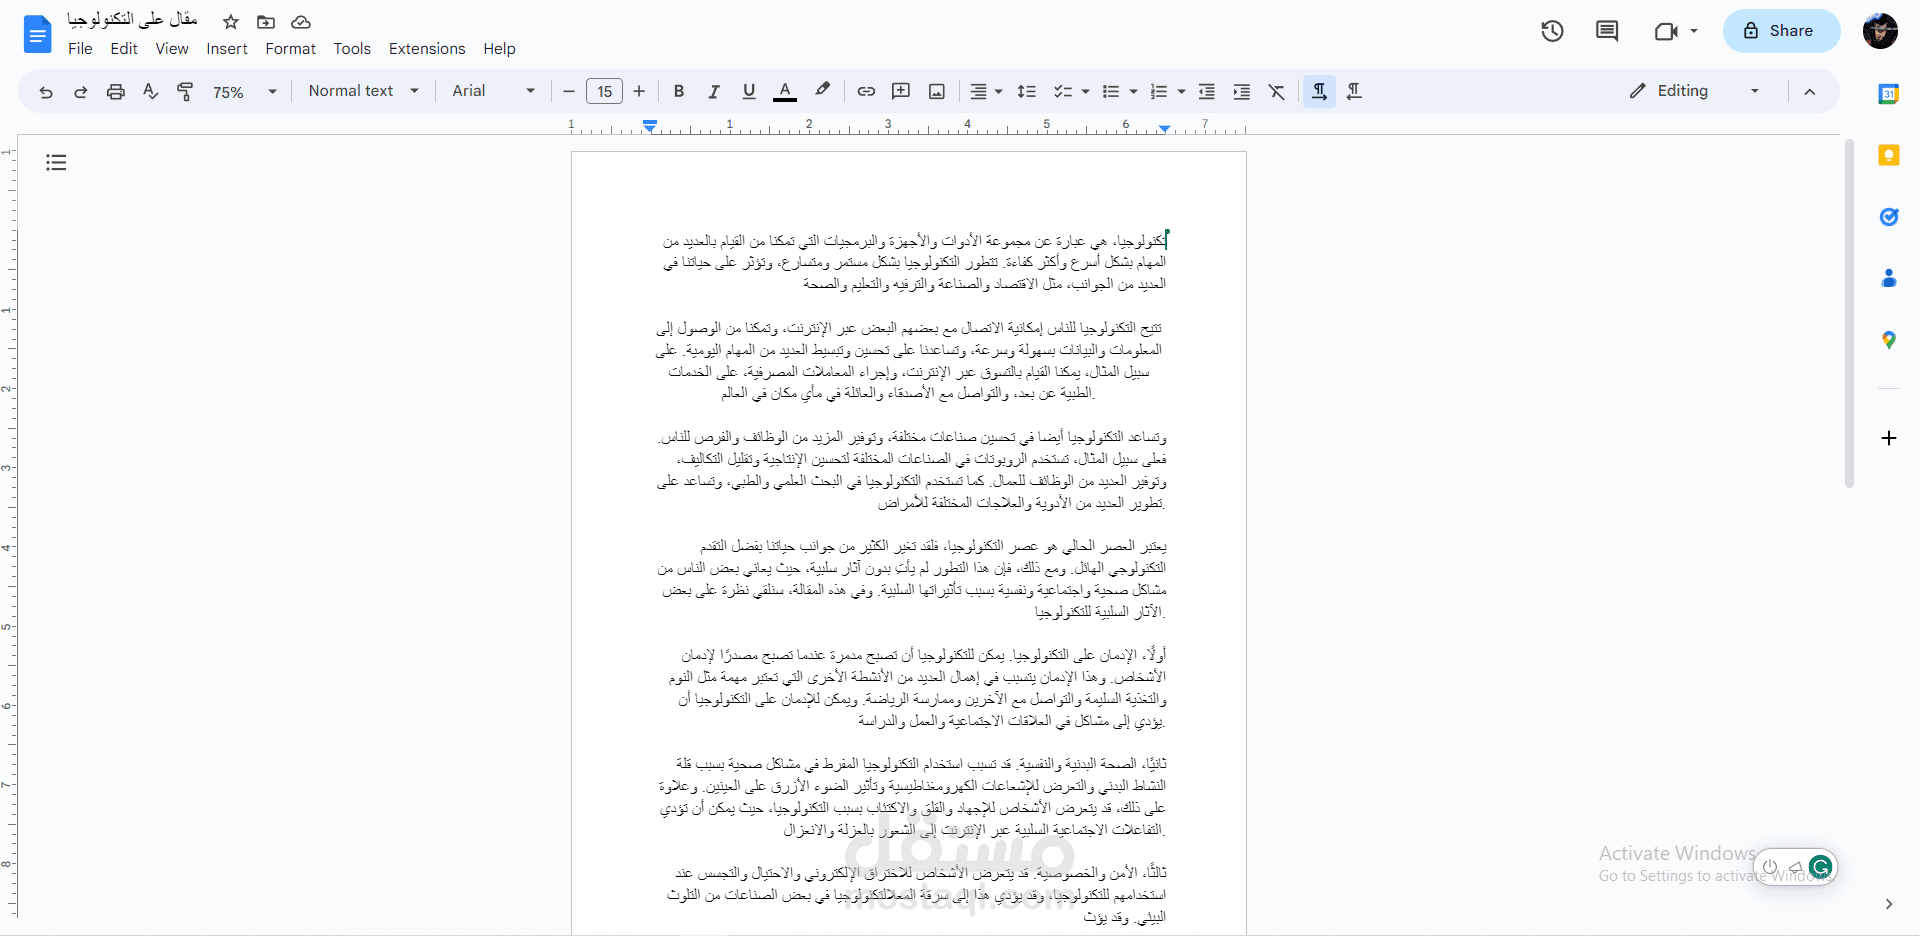Open the Format menu
This screenshot has height=936, width=1920.
(290, 49)
